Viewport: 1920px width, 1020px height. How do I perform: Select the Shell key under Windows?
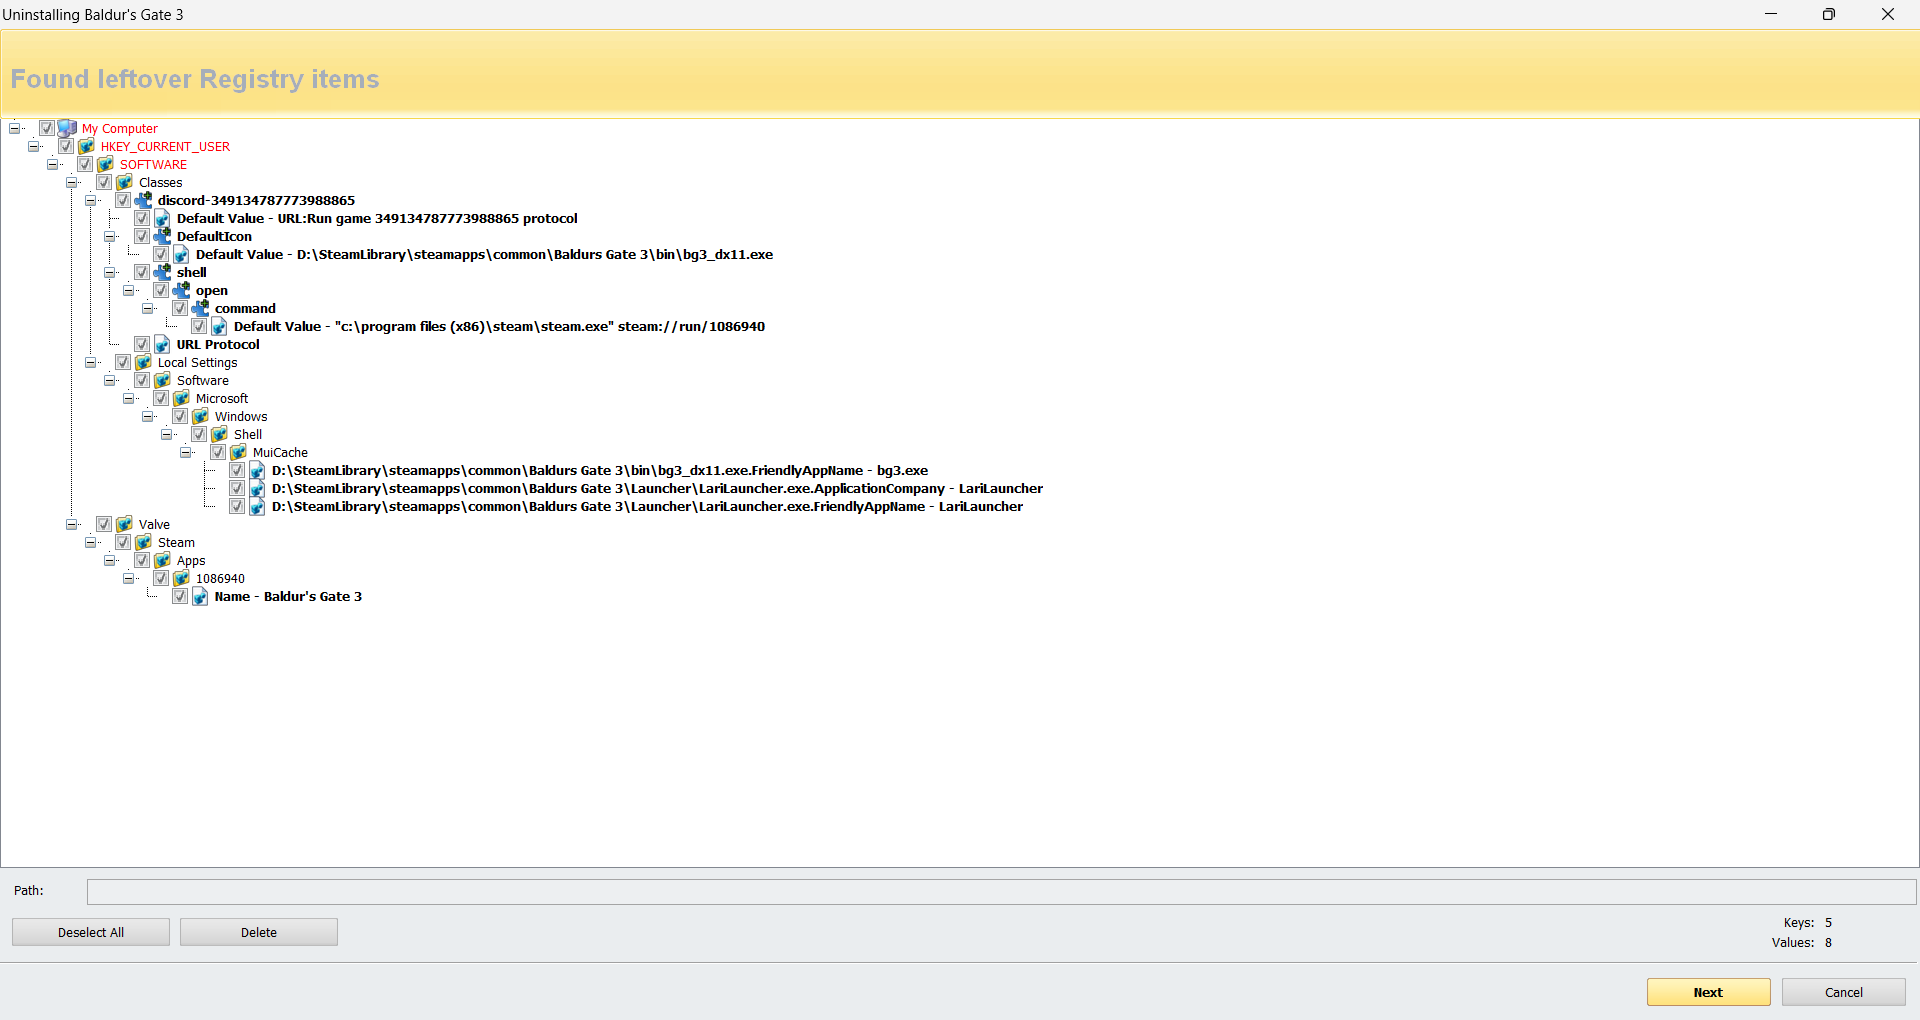tap(248, 434)
